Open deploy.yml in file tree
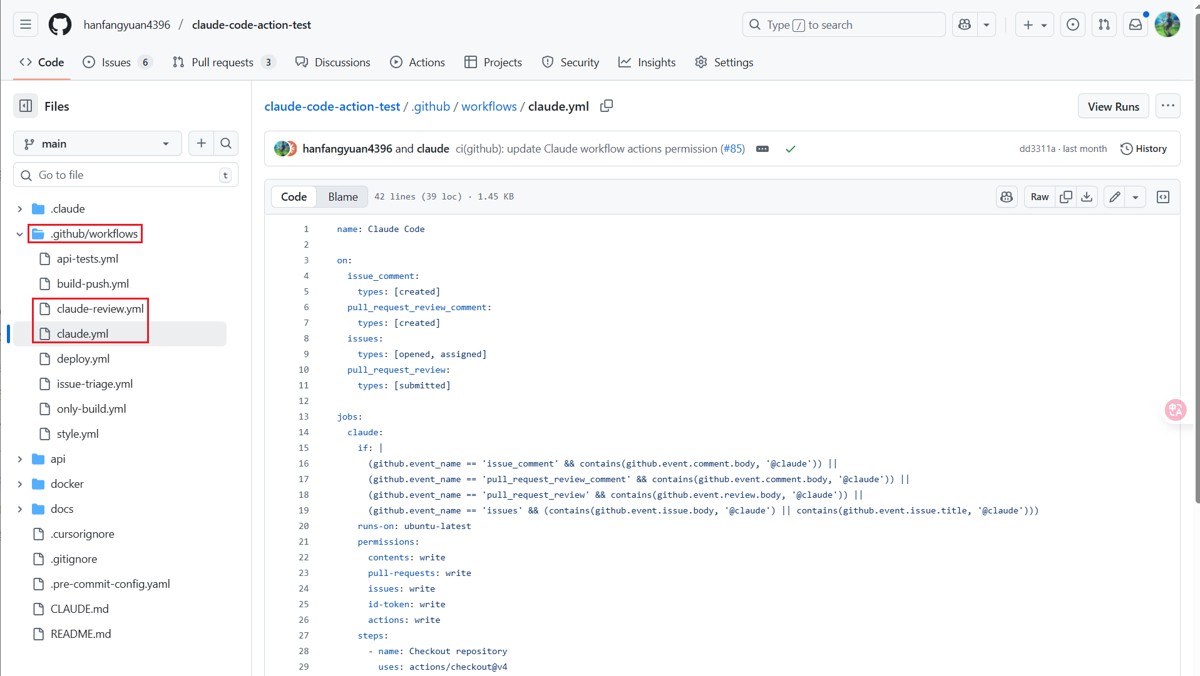1200x676 pixels. tap(83, 359)
